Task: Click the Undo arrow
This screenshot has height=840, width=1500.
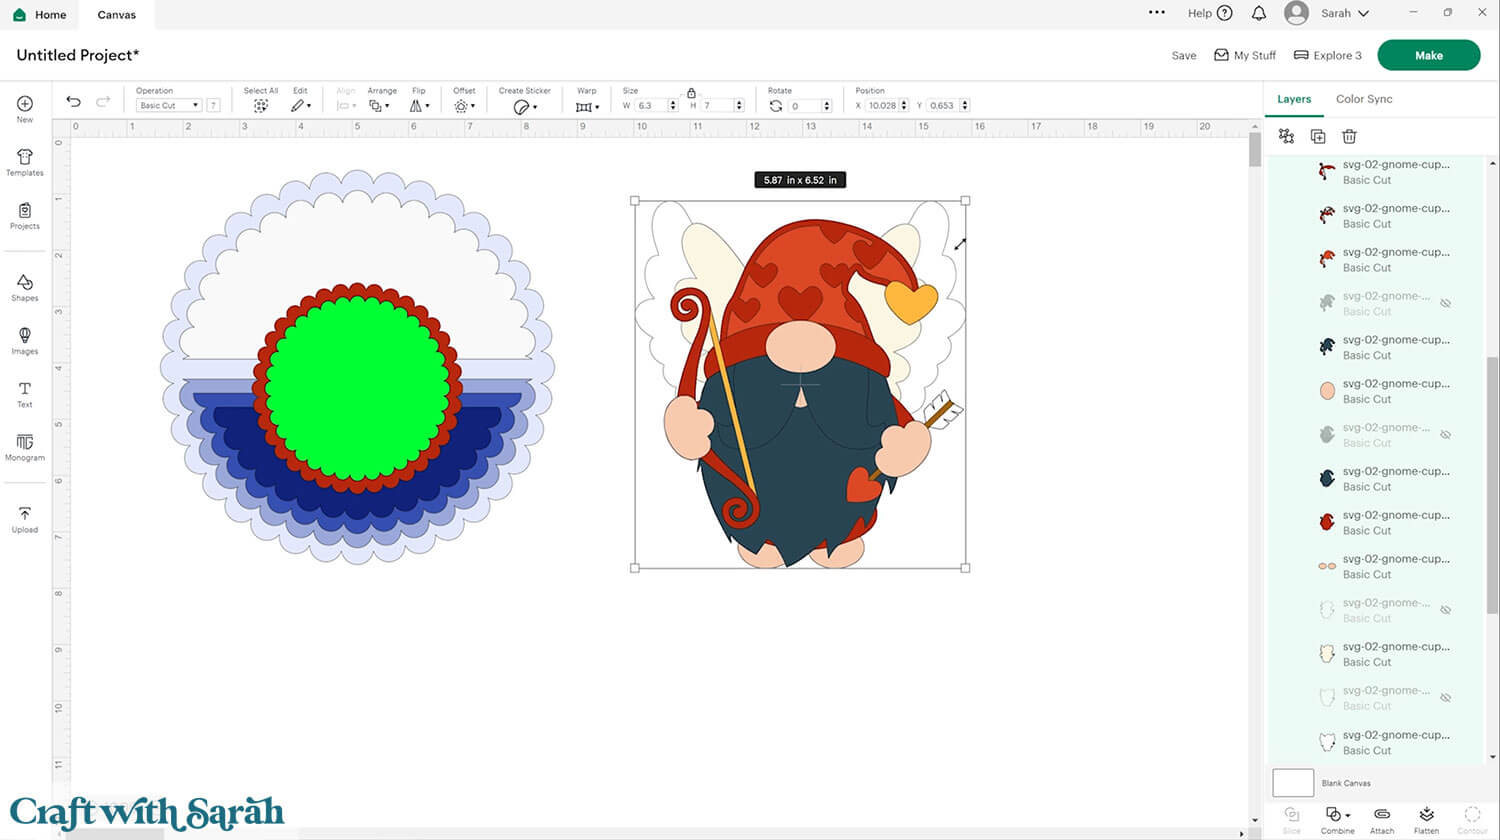Action: click(73, 102)
